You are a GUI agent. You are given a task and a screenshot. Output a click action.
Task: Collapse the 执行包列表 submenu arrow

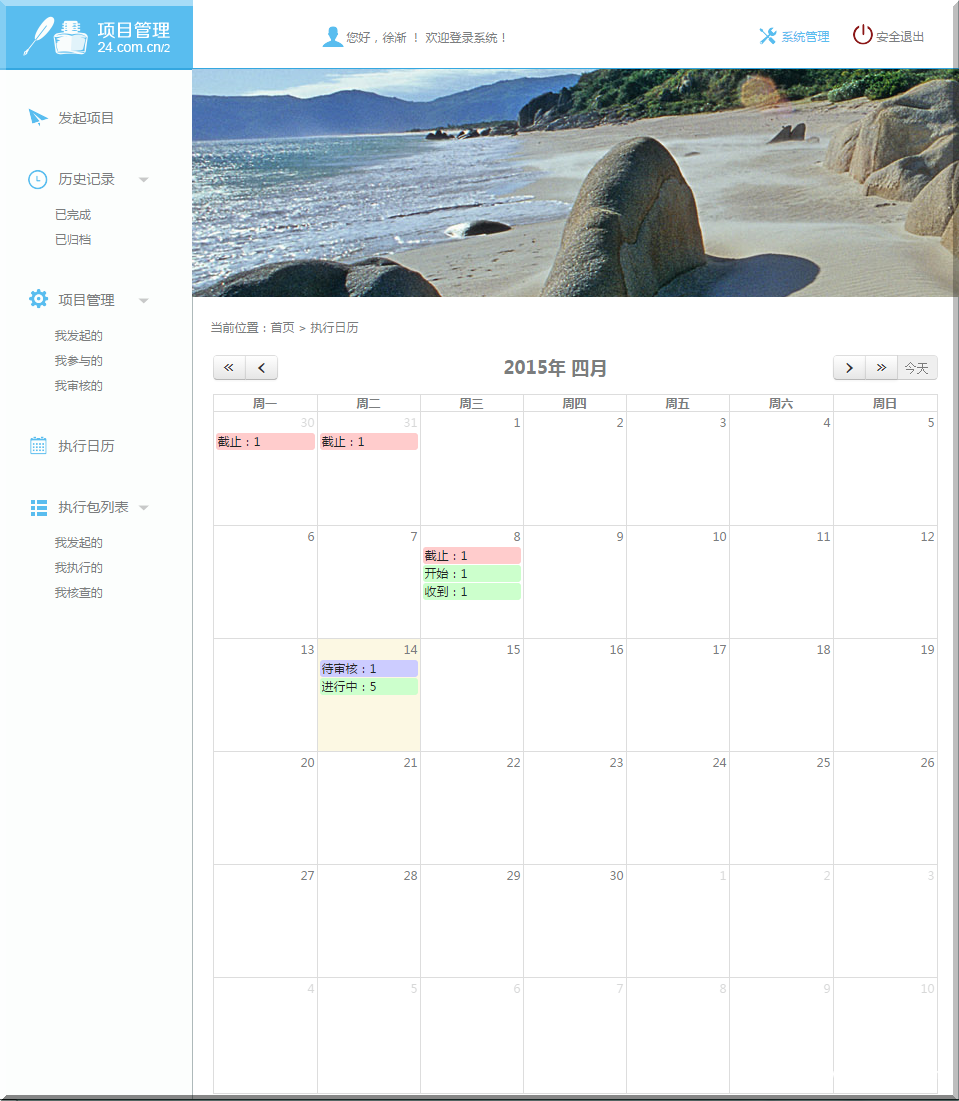(x=143, y=508)
